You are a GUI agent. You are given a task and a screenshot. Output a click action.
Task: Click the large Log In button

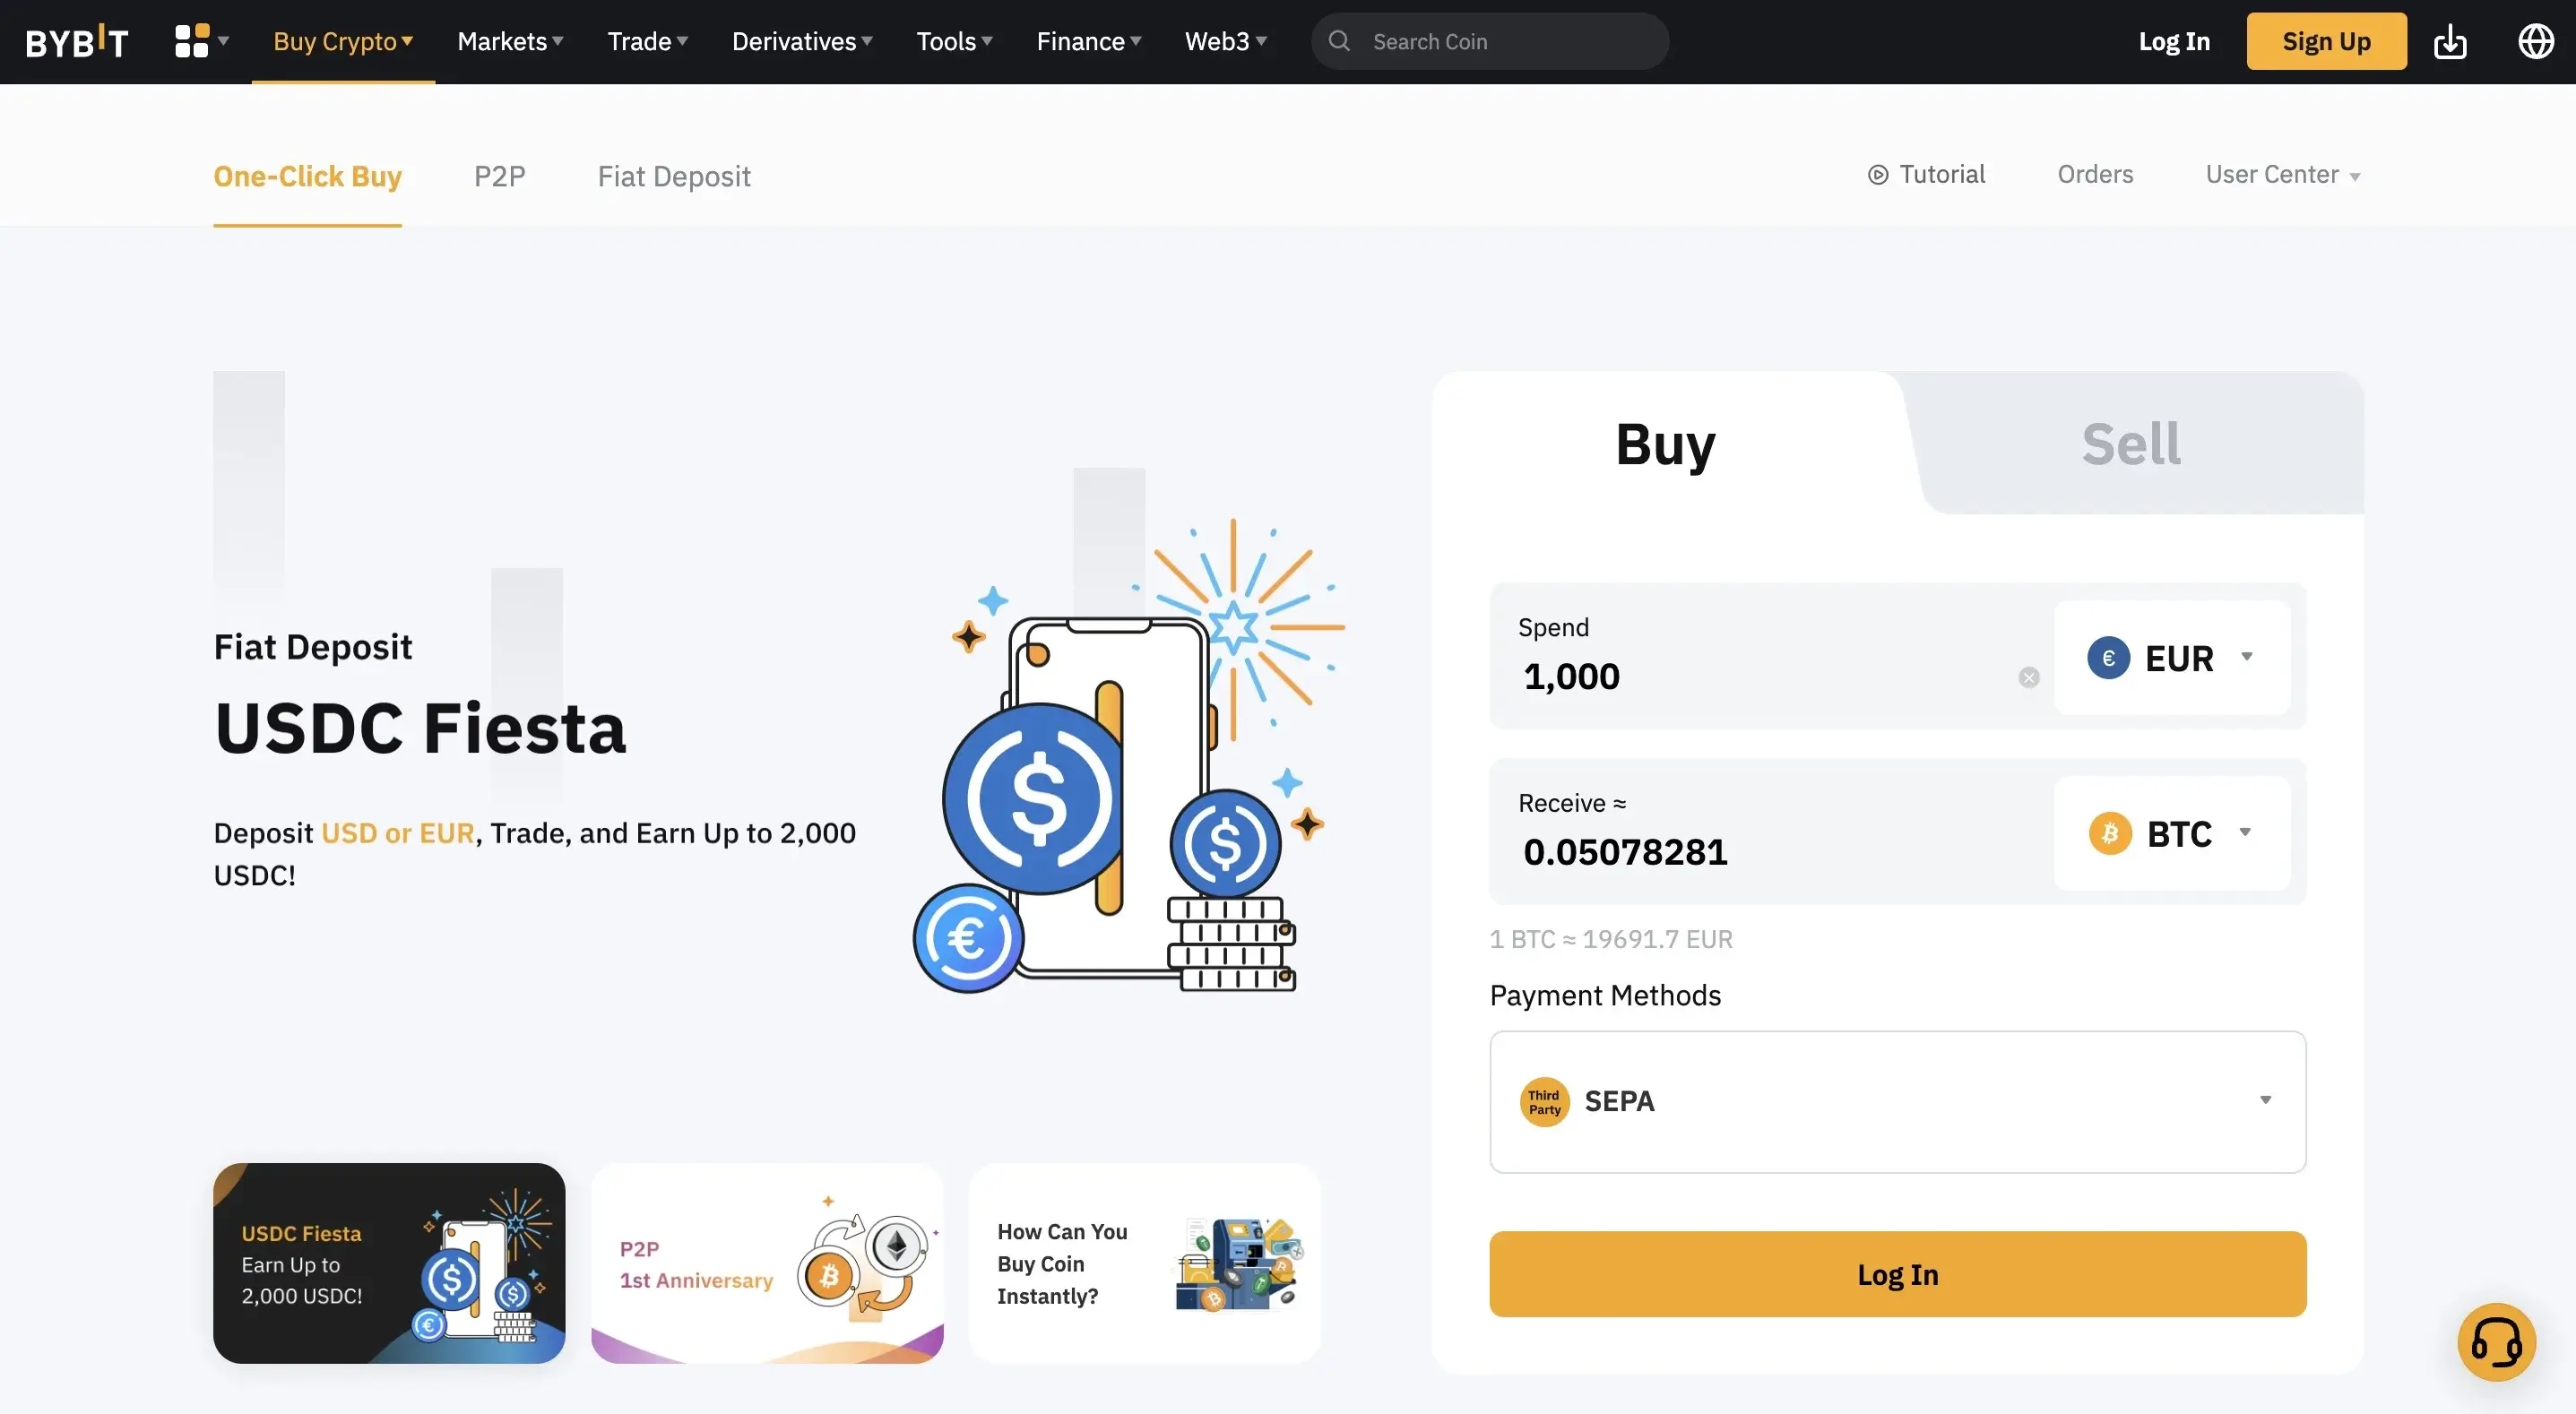(1897, 1274)
